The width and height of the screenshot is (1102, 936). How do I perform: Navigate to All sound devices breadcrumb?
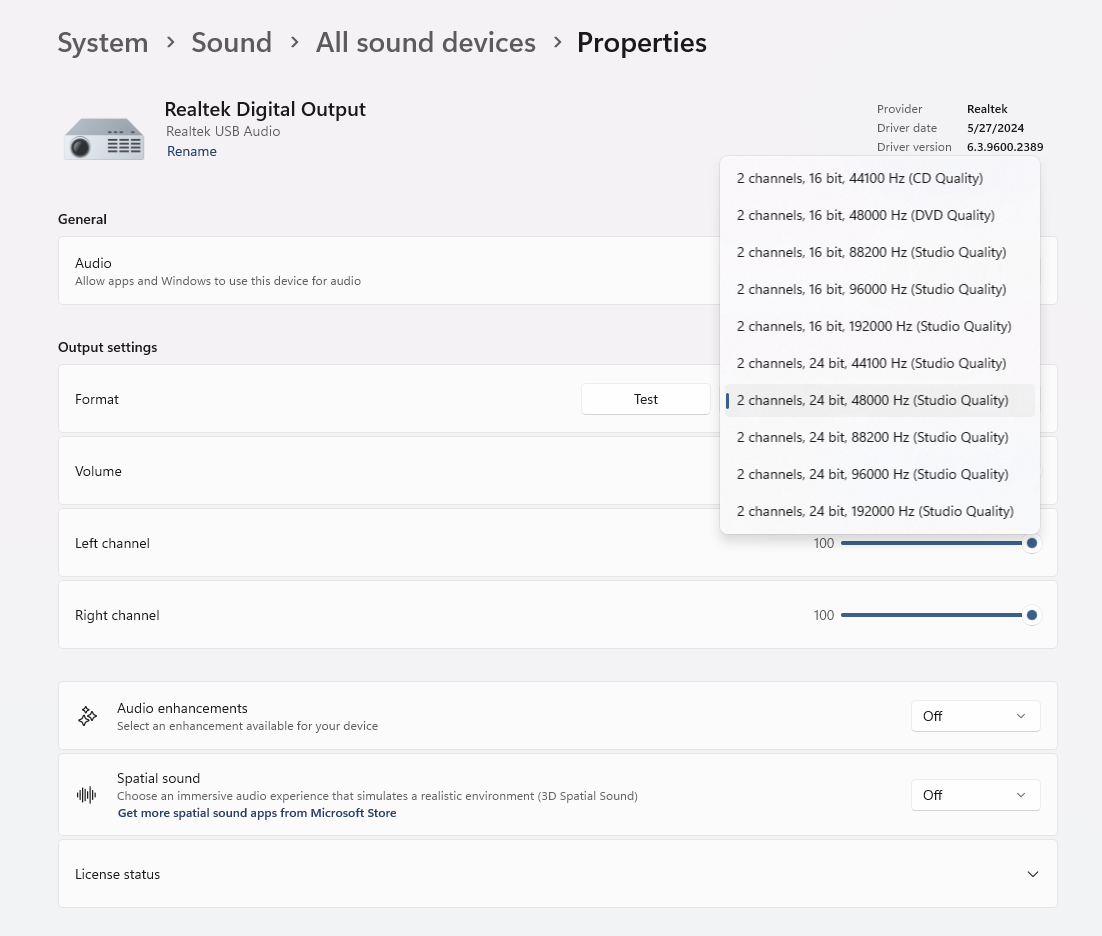click(425, 43)
